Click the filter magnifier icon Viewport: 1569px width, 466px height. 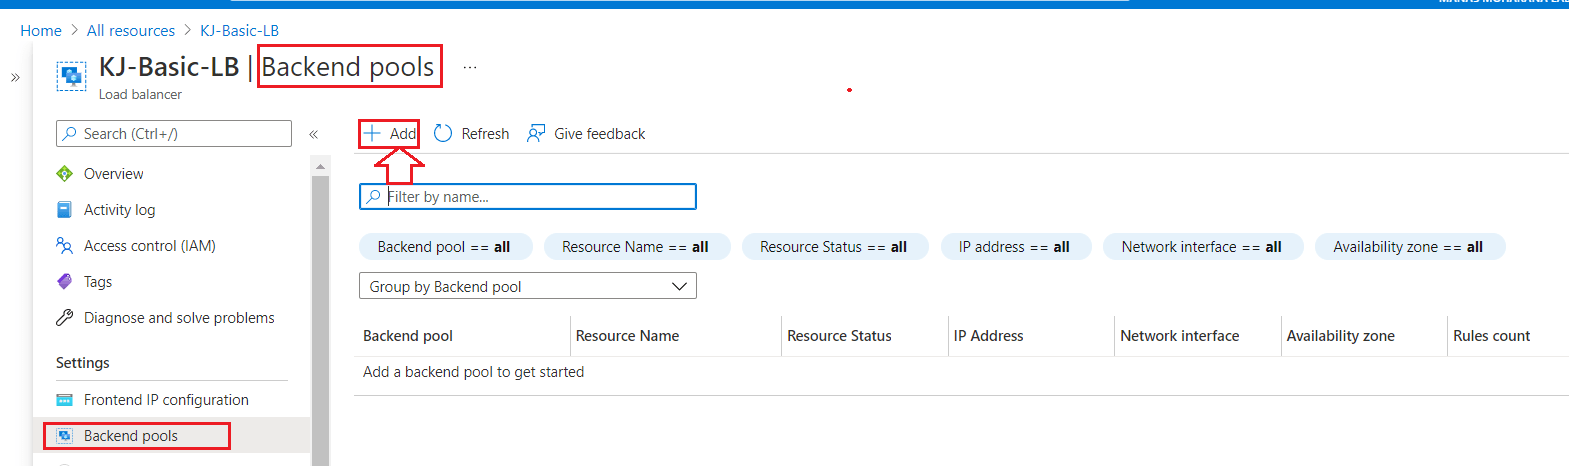click(x=373, y=197)
